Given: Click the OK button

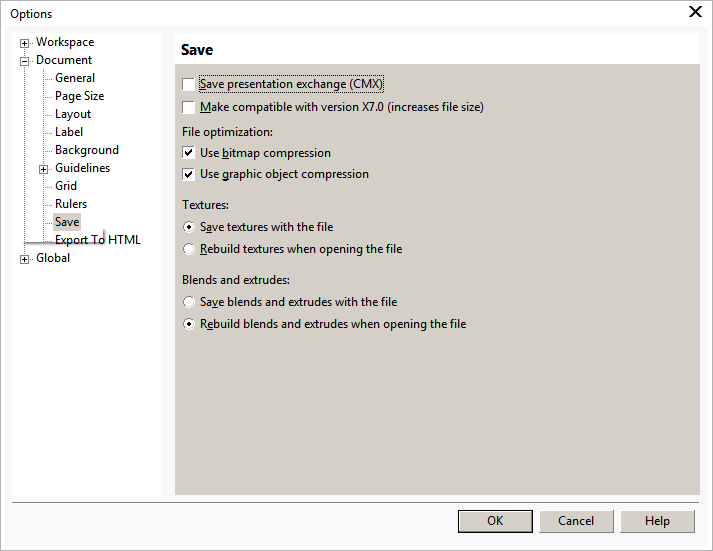Looking at the screenshot, I should [x=495, y=521].
